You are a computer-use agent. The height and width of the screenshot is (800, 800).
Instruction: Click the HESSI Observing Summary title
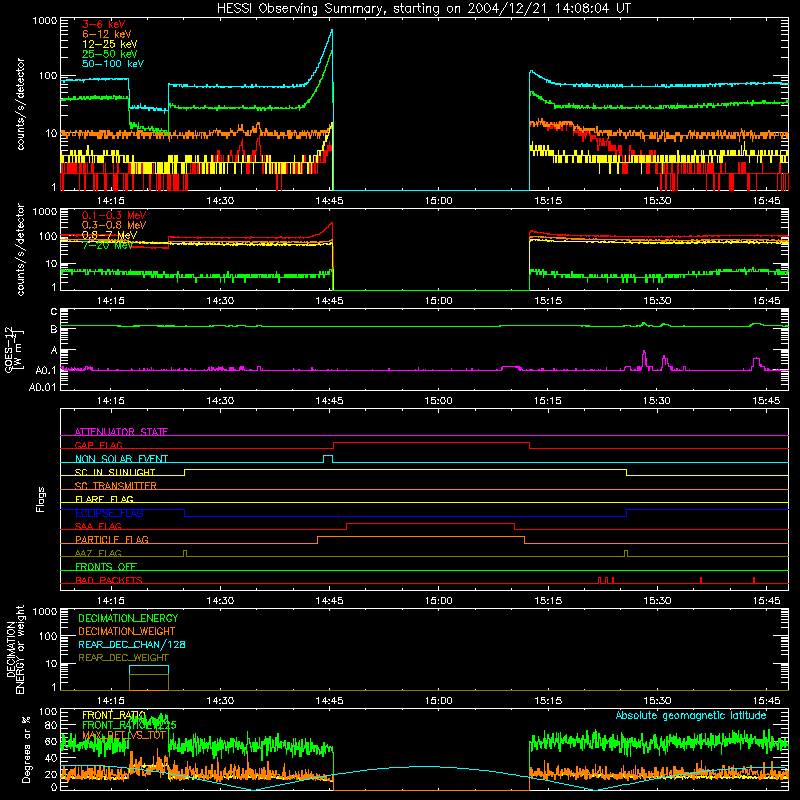423,9
